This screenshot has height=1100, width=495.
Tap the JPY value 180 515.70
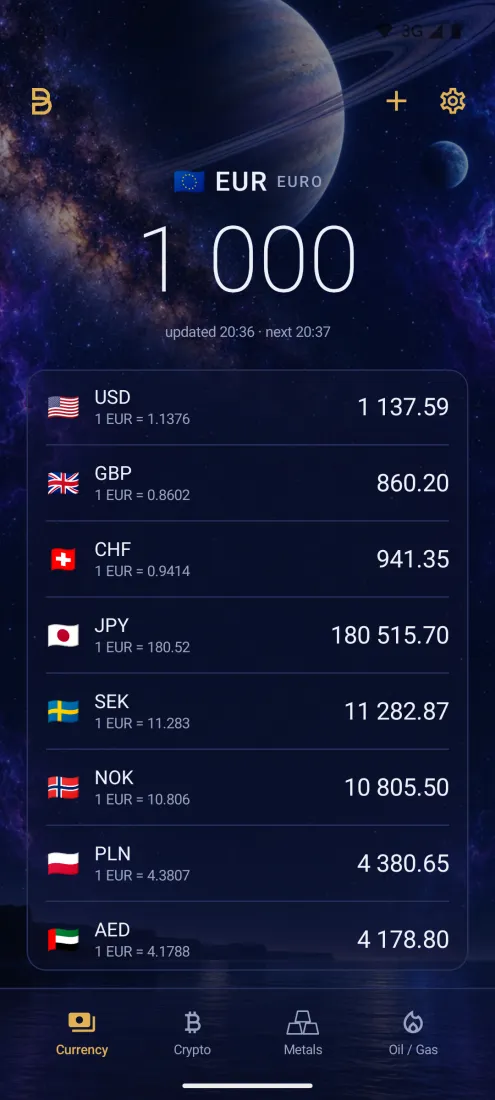tap(390, 636)
